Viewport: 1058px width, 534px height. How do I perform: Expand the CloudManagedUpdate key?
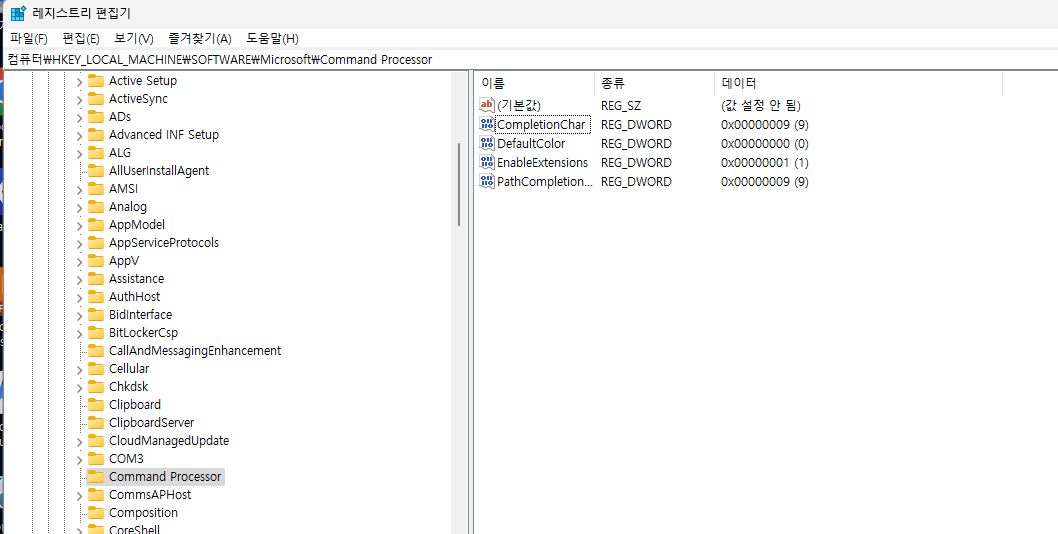(79, 441)
